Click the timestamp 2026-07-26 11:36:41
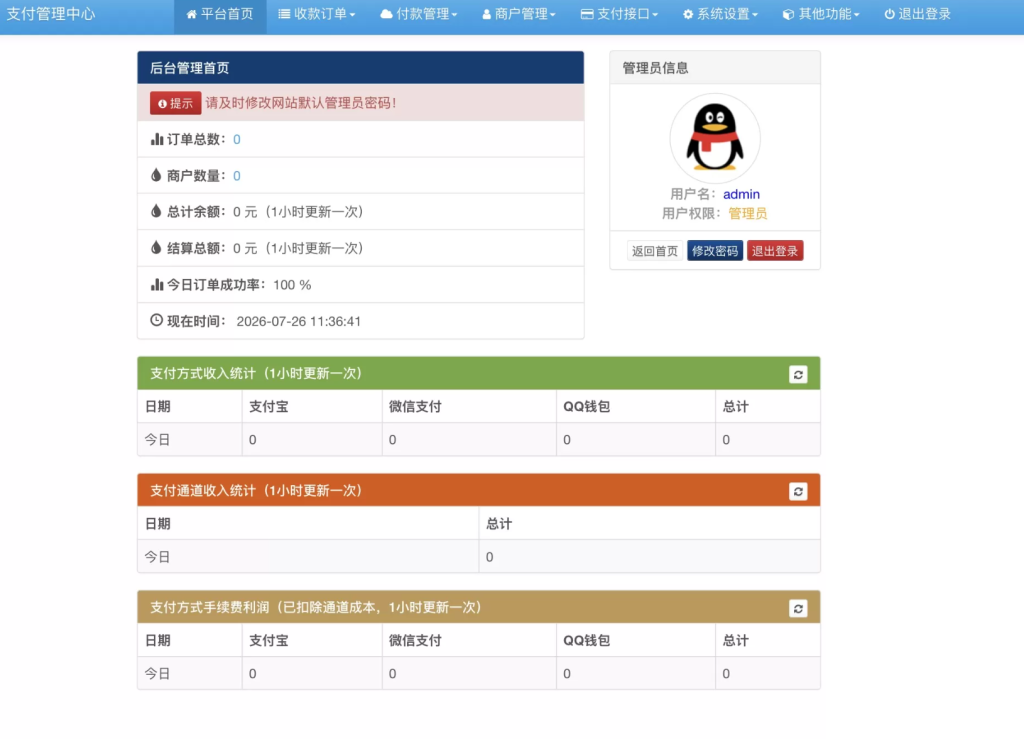This screenshot has height=739, width=1024. coord(298,321)
